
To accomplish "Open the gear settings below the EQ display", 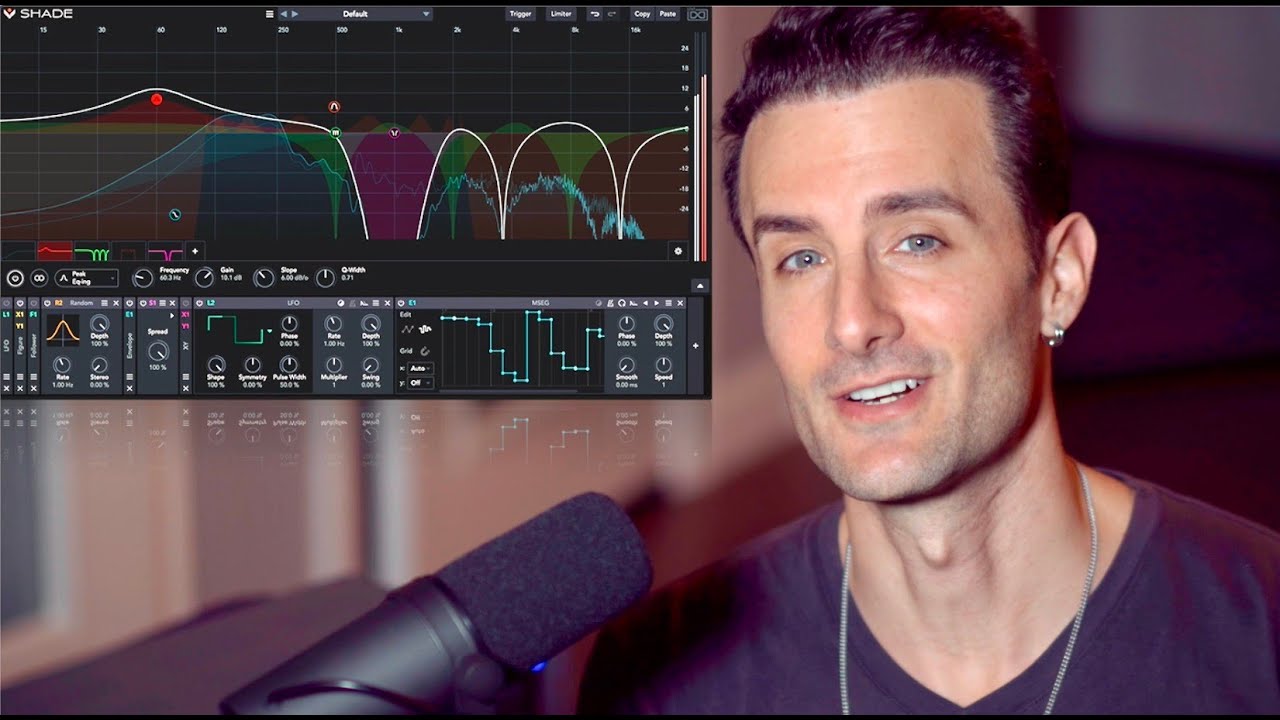I will (x=678, y=251).
